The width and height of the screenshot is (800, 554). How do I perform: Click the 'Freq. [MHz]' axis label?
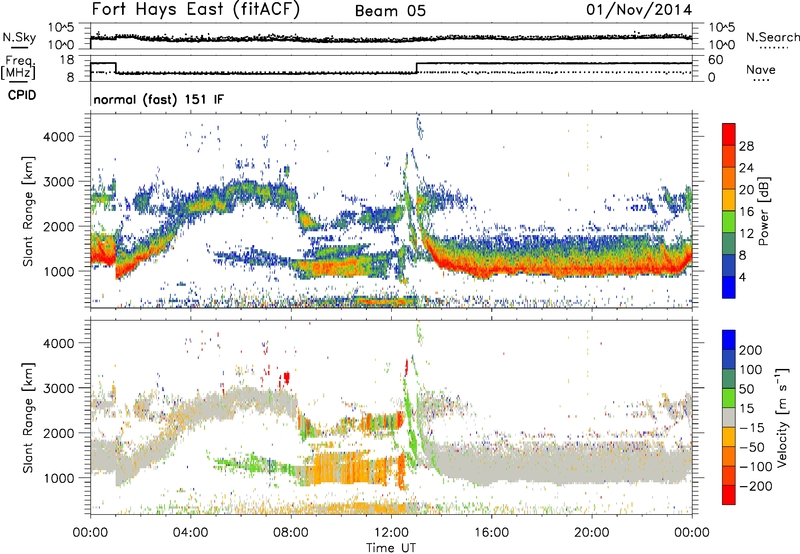[x=18, y=68]
